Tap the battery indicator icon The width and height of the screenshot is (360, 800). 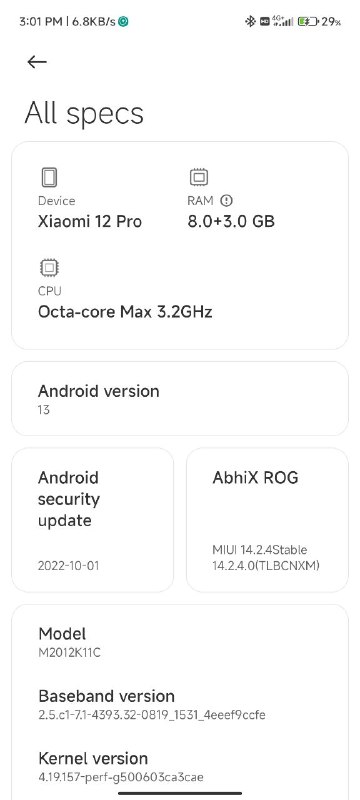(308, 21)
